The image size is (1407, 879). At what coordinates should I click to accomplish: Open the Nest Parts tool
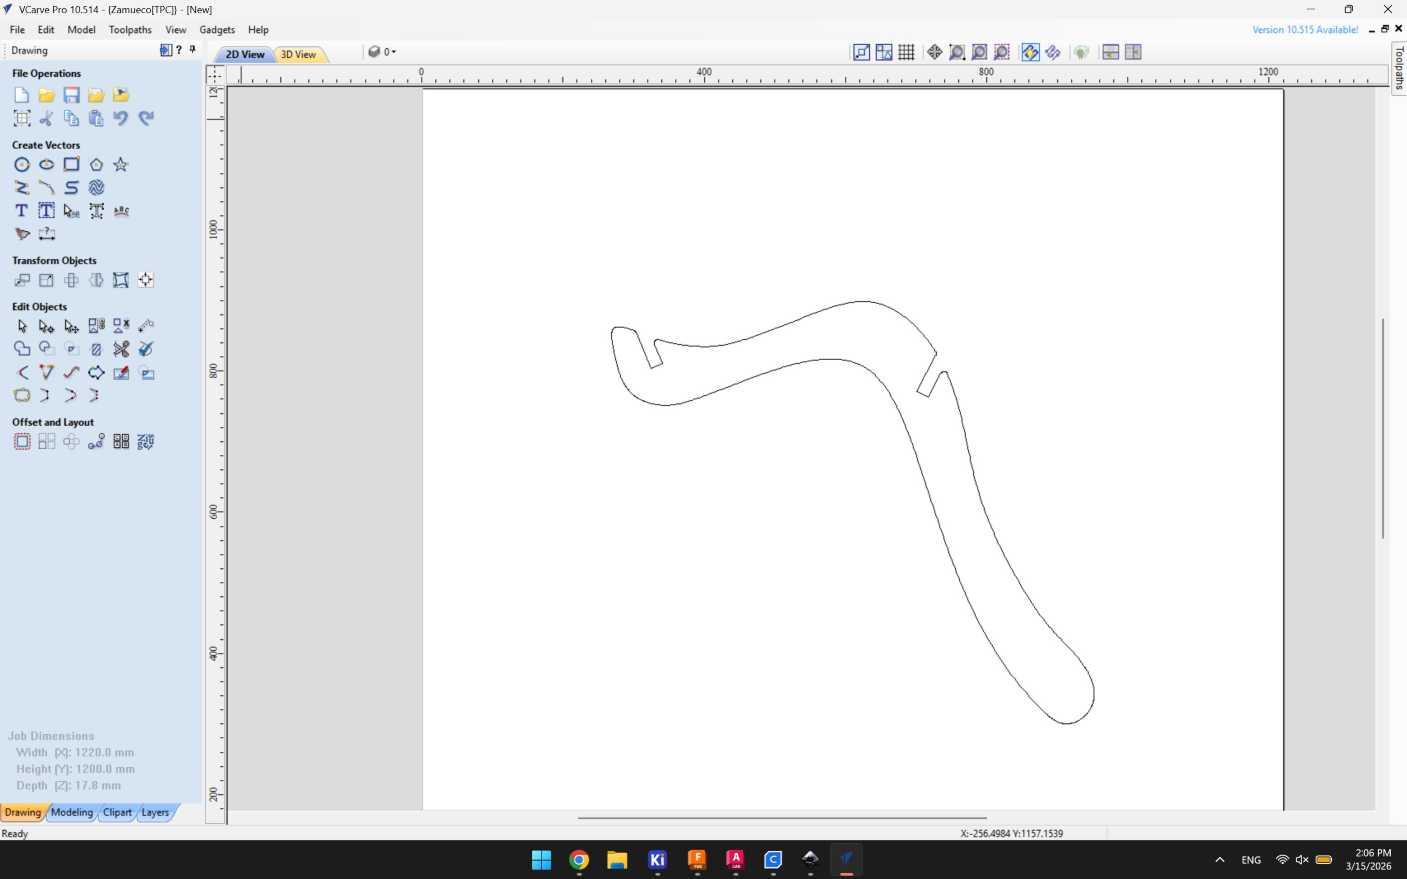pyautogui.click(x=146, y=441)
